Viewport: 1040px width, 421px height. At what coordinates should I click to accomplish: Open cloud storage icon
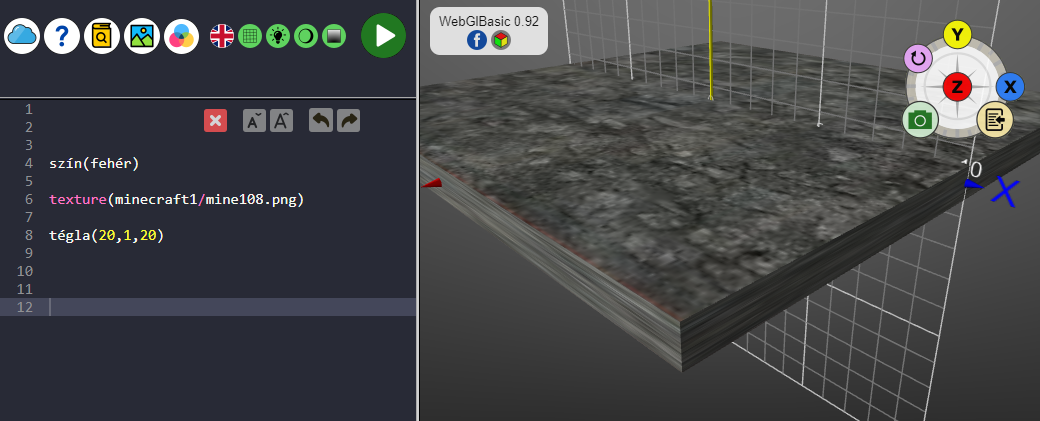click(22, 37)
